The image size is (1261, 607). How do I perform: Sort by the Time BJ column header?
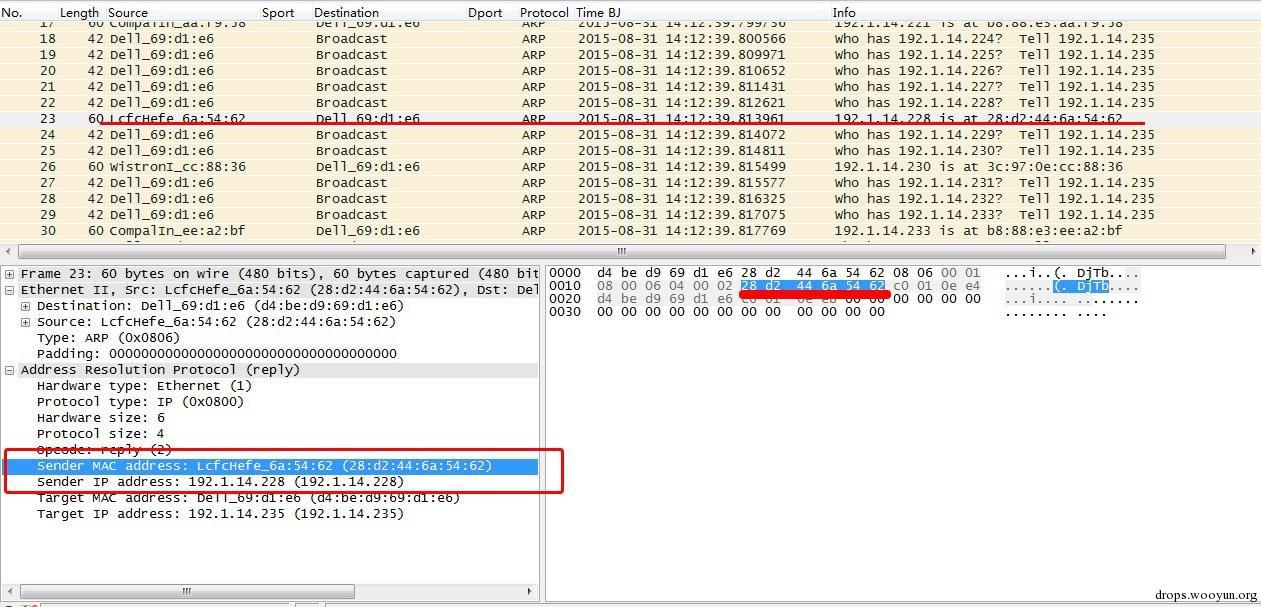click(x=598, y=13)
